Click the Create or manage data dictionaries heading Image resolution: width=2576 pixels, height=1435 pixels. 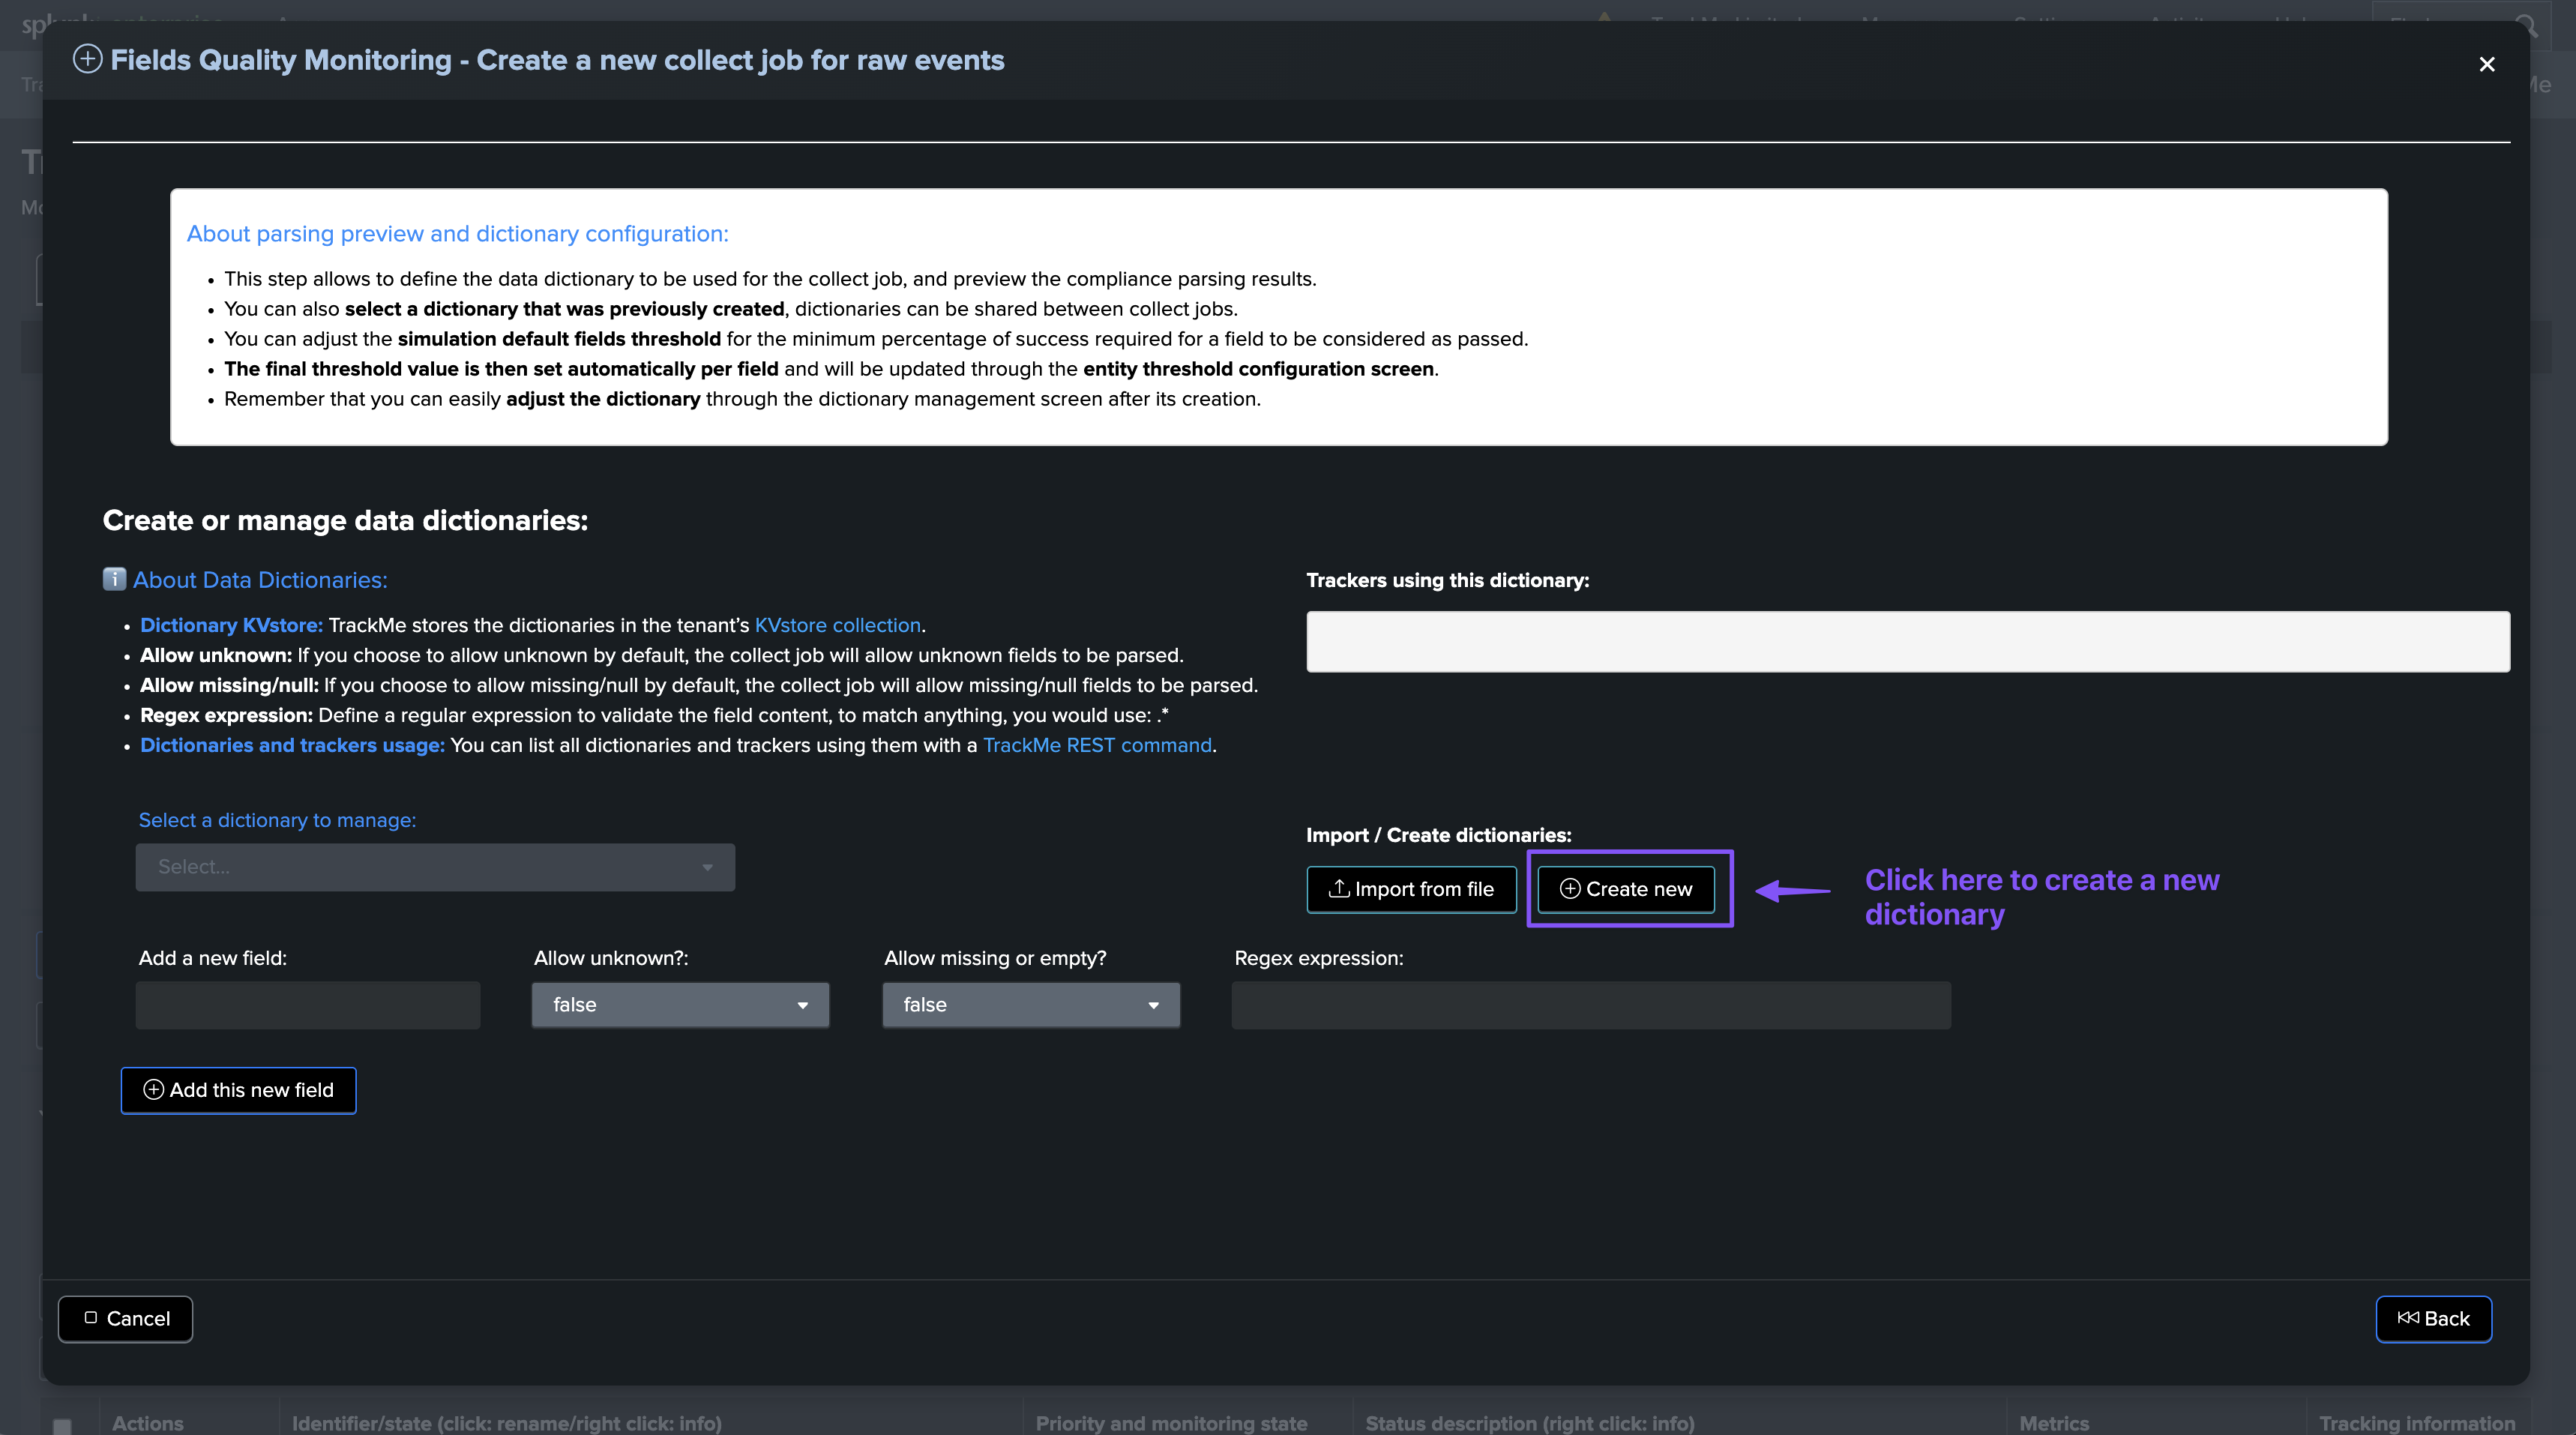(x=345, y=521)
